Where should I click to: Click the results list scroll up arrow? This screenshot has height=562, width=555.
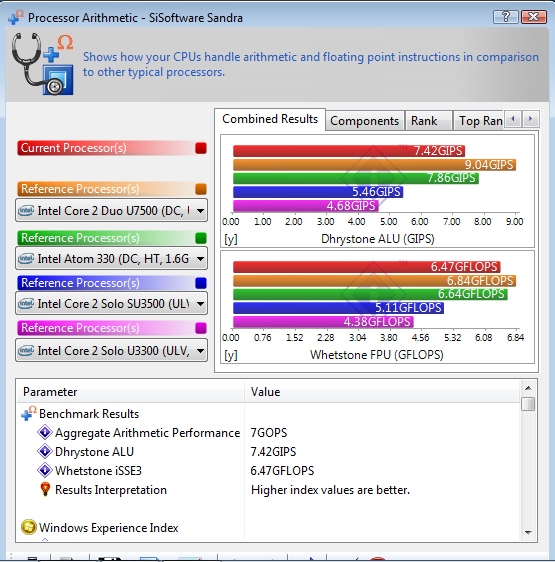pyautogui.click(x=528, y=388)
